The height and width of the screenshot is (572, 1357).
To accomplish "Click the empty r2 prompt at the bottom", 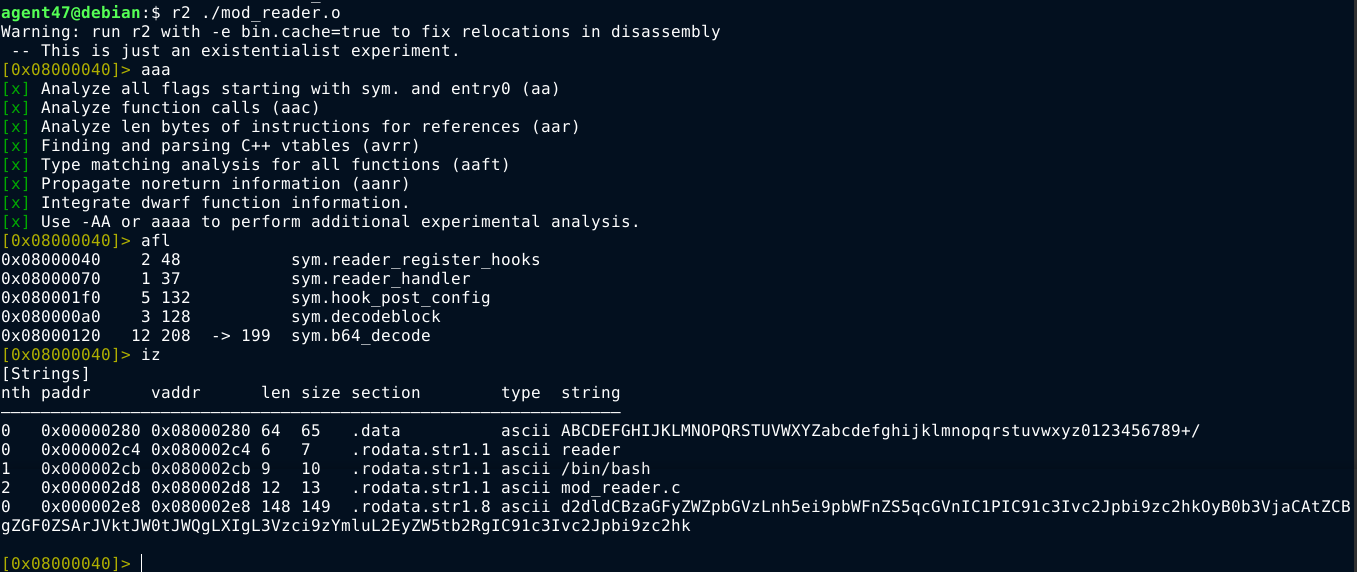I will coord(142,564).
